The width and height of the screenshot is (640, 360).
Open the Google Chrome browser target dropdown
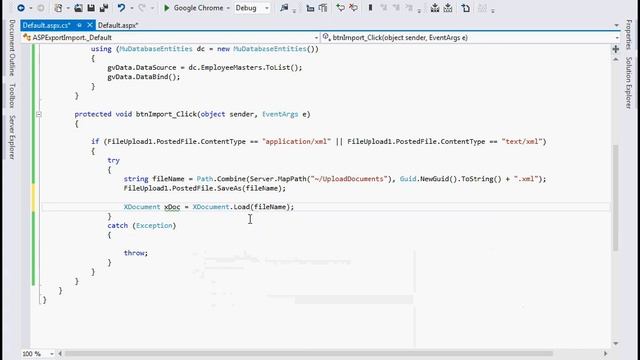click(x=228, y=8)
